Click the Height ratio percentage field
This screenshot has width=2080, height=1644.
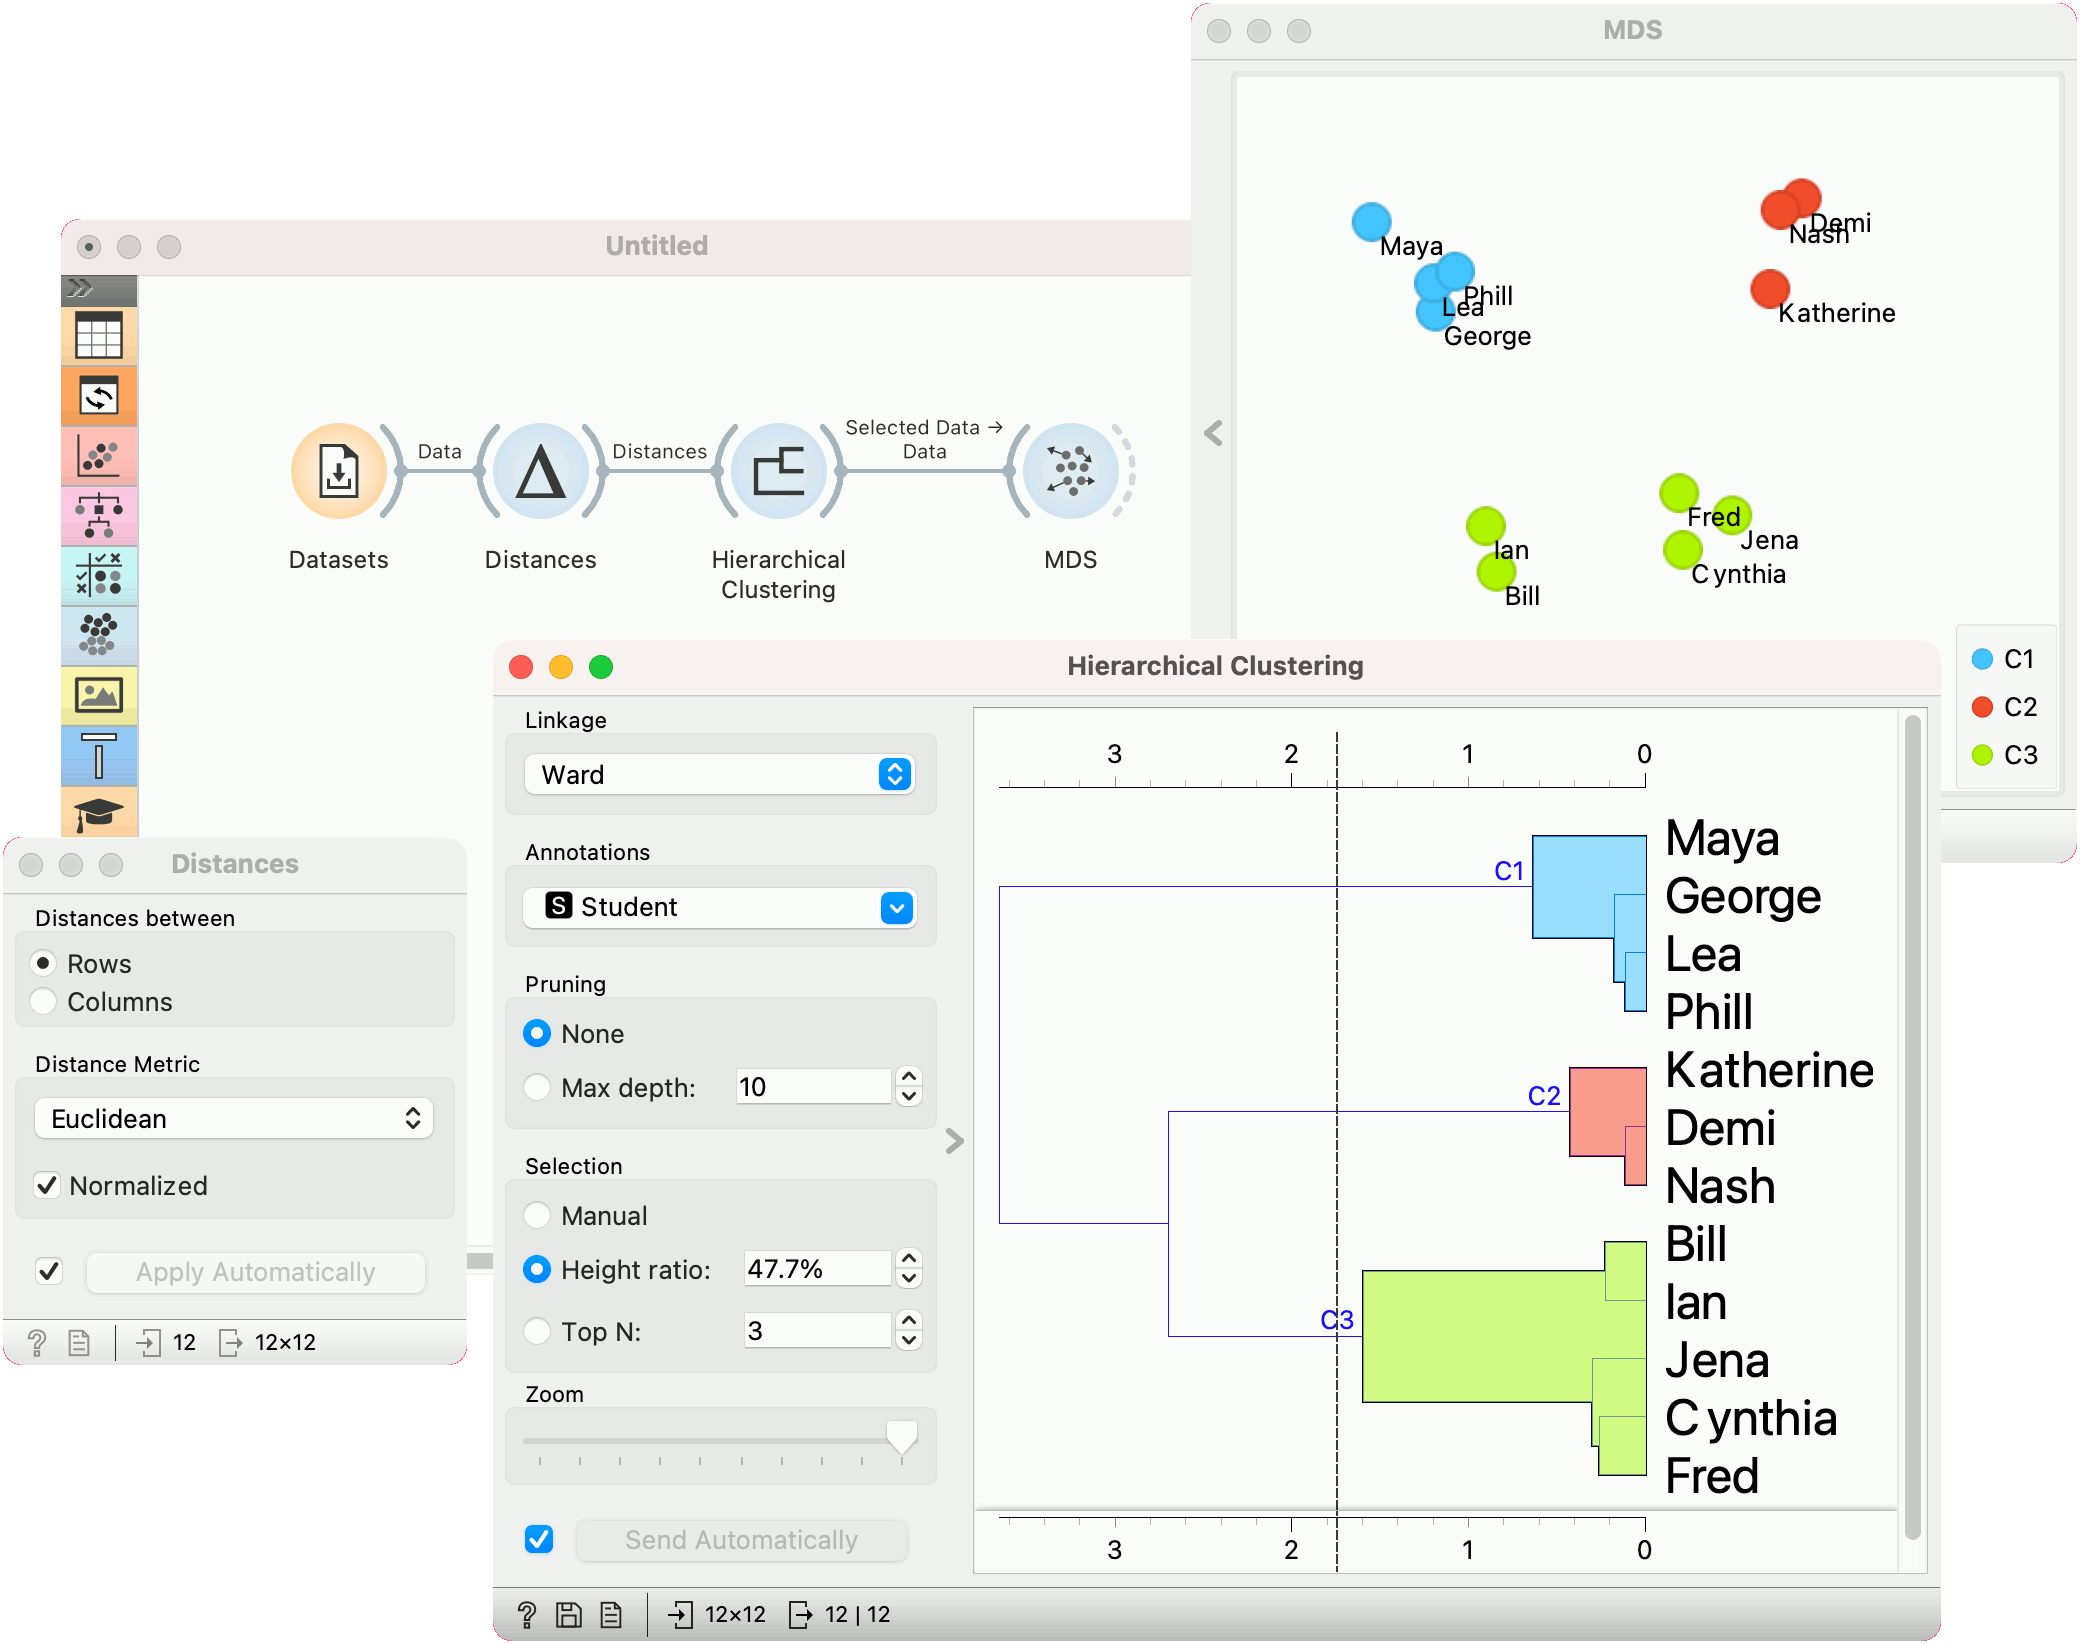click(x=816, y=1269)
